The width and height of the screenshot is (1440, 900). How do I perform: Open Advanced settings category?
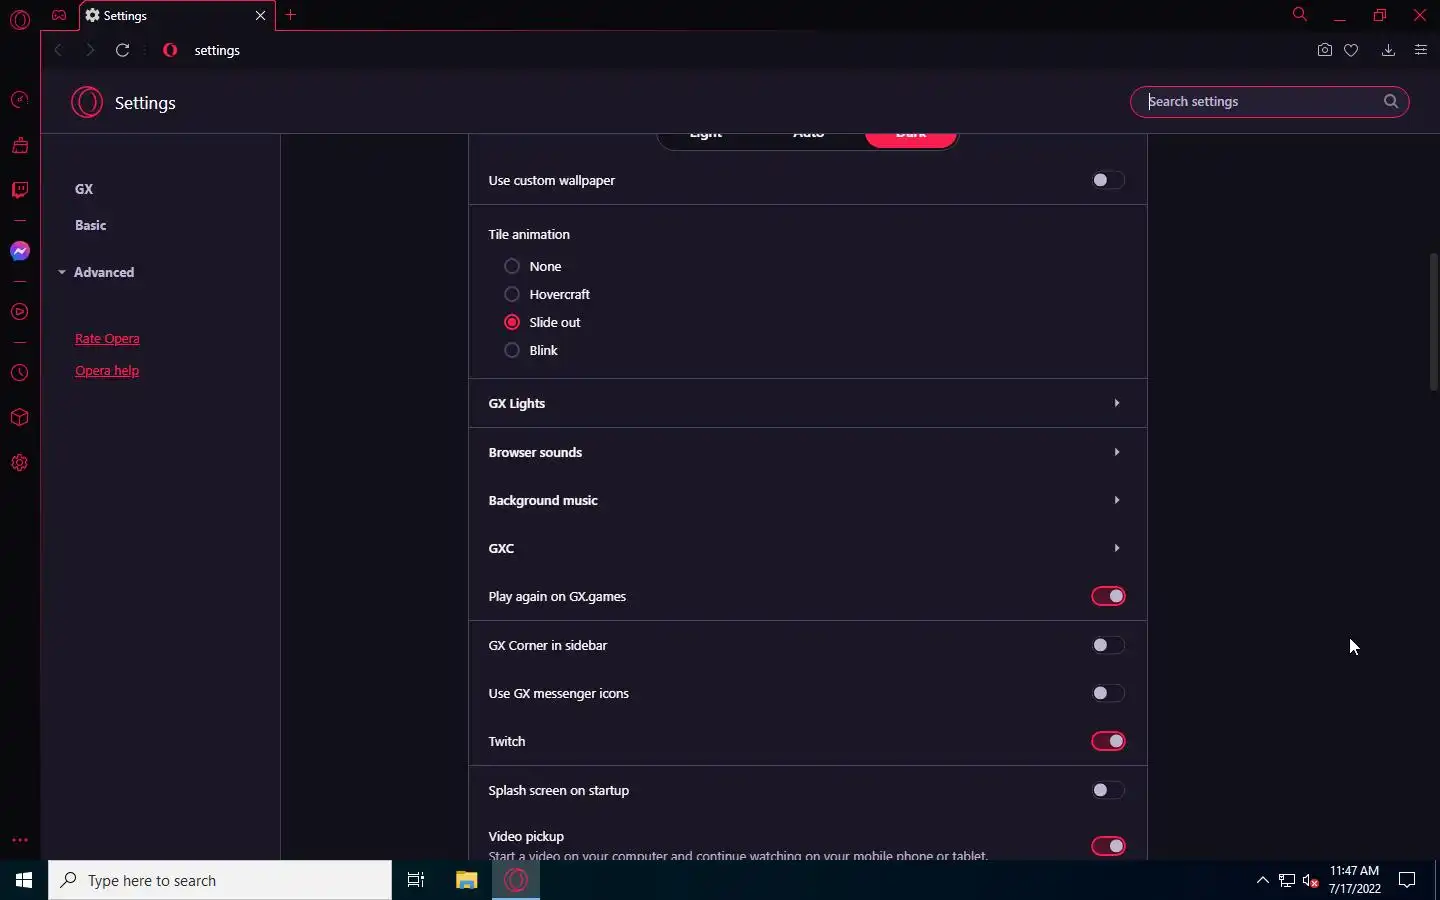[104, 272]
